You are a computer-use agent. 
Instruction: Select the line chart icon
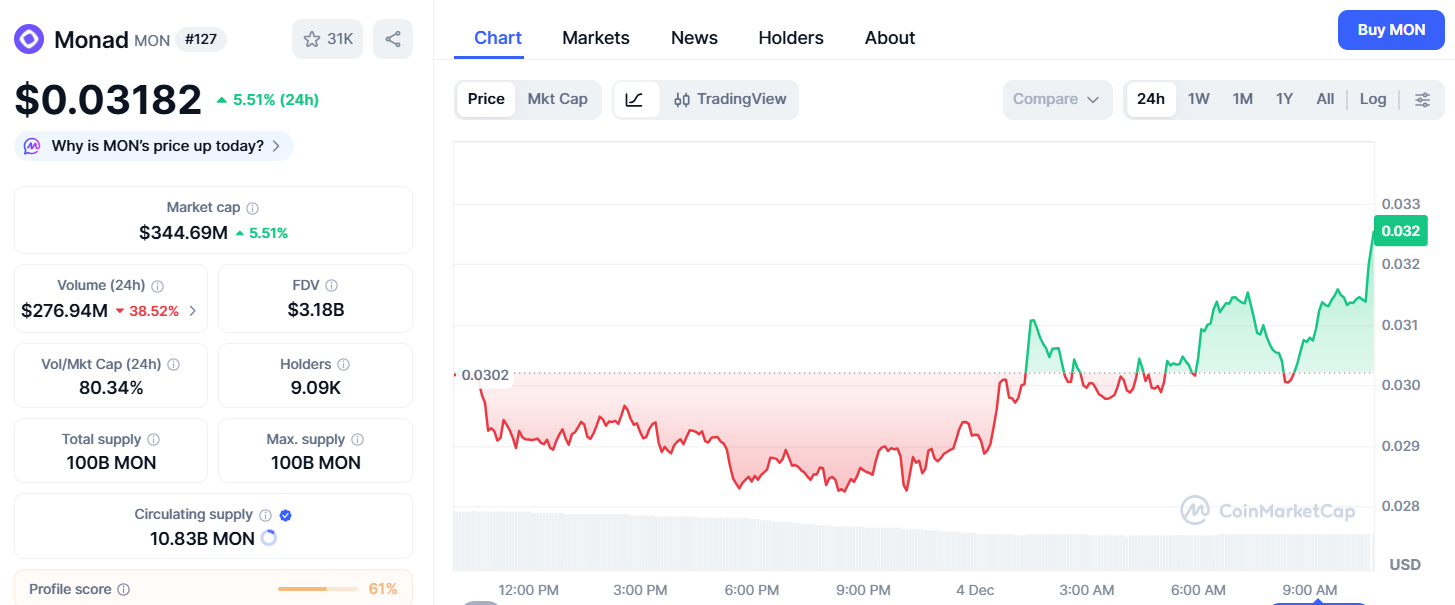point(635,99)
